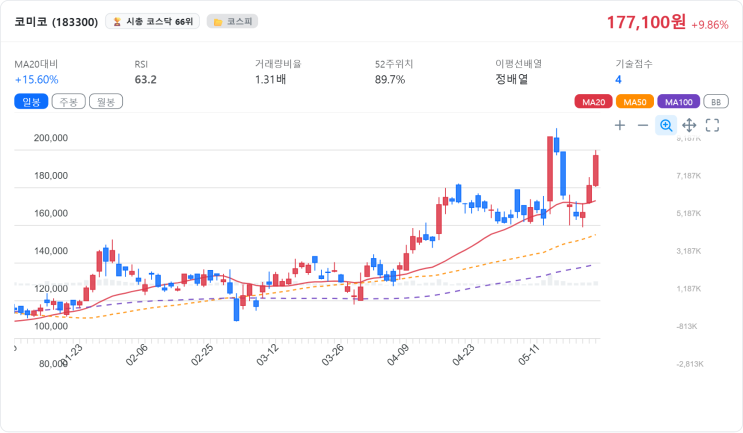Click the 이평선배열 value 정배열
Screen dimensions: 743x433
click(x=512, y=79)
